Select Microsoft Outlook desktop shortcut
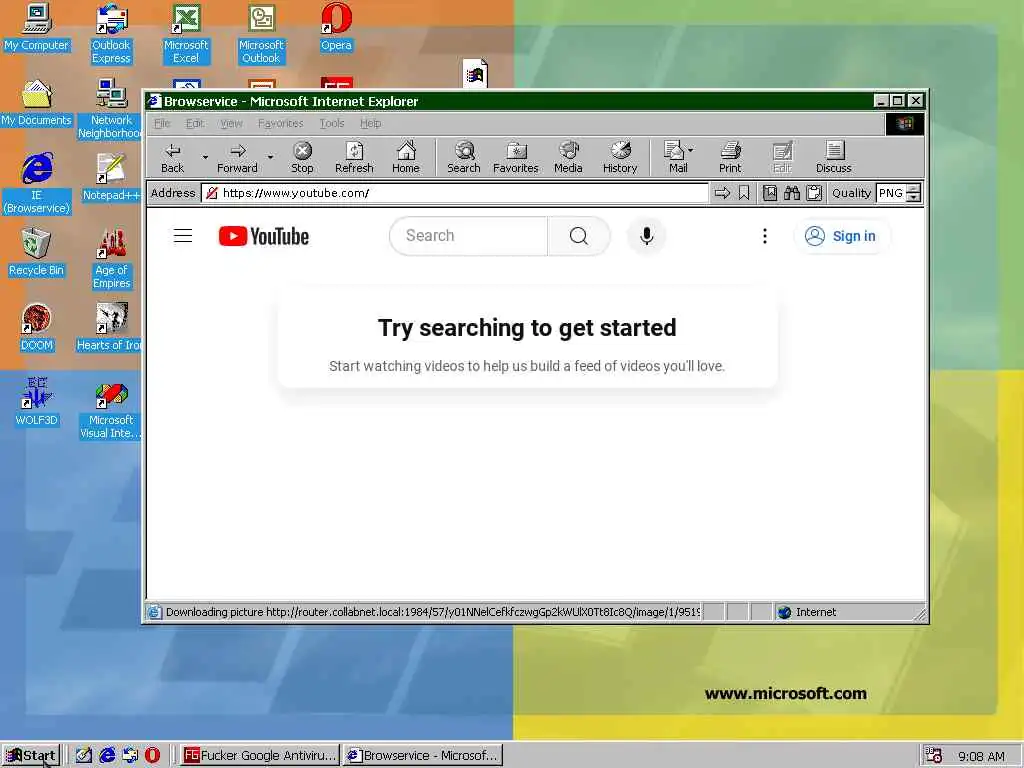Screen dimensions: 1024x768 (261, 33)
